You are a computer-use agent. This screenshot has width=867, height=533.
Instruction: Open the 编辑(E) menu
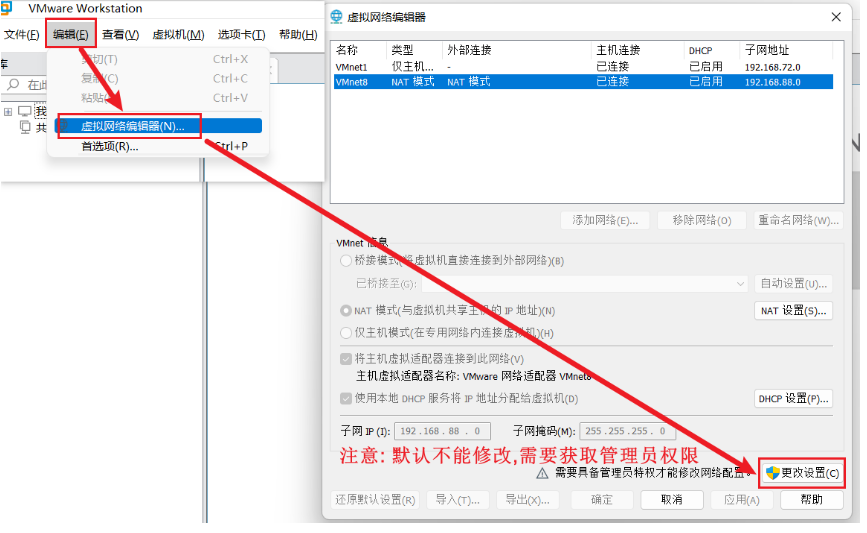(x=71, y=35)
